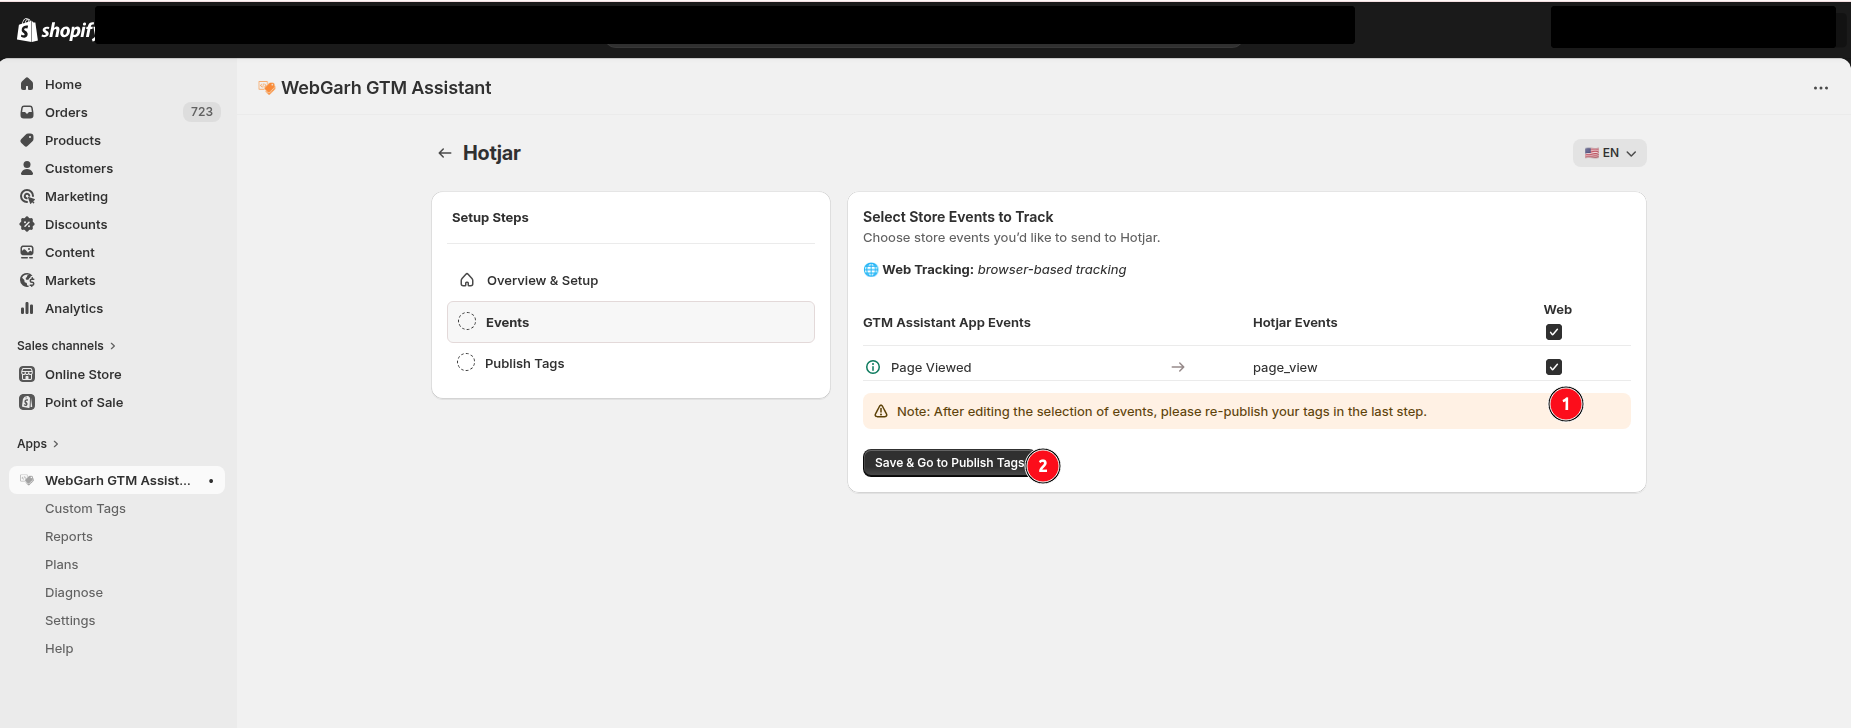This screenshot has width=1851, height=728.
Task: Open Custom Tags under WebGarh app
Action: 85,508
